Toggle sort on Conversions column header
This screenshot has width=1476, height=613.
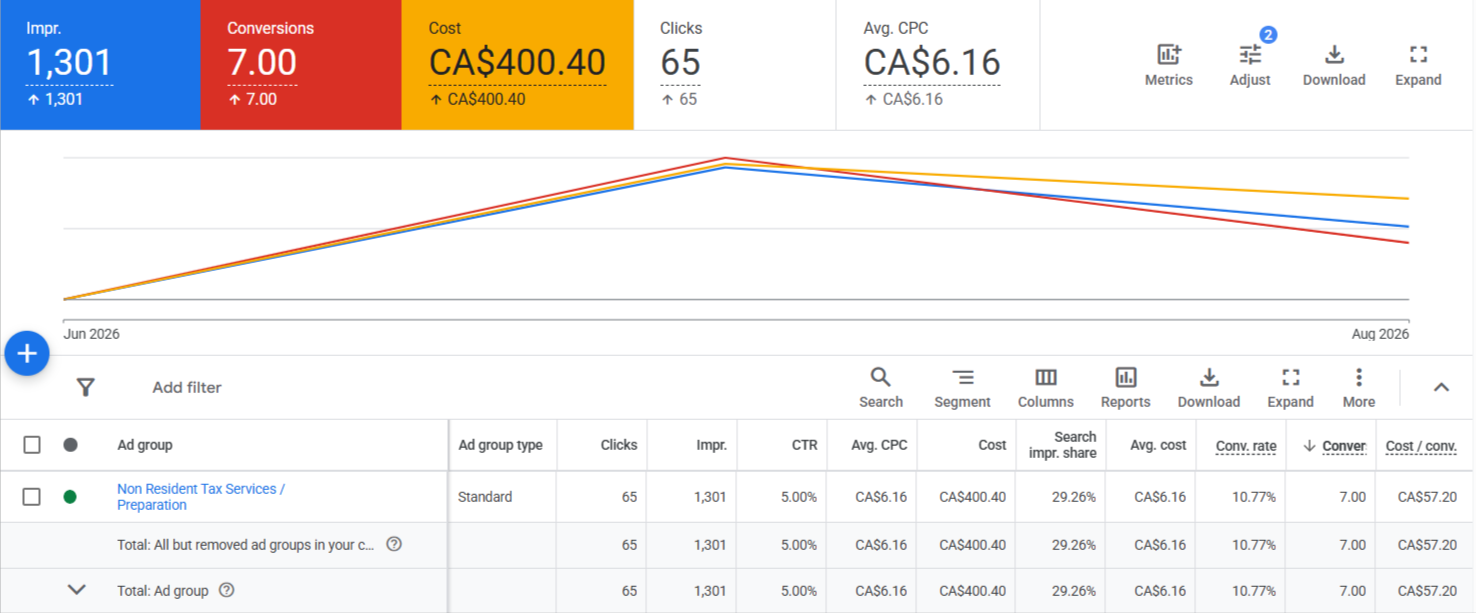1336,446
